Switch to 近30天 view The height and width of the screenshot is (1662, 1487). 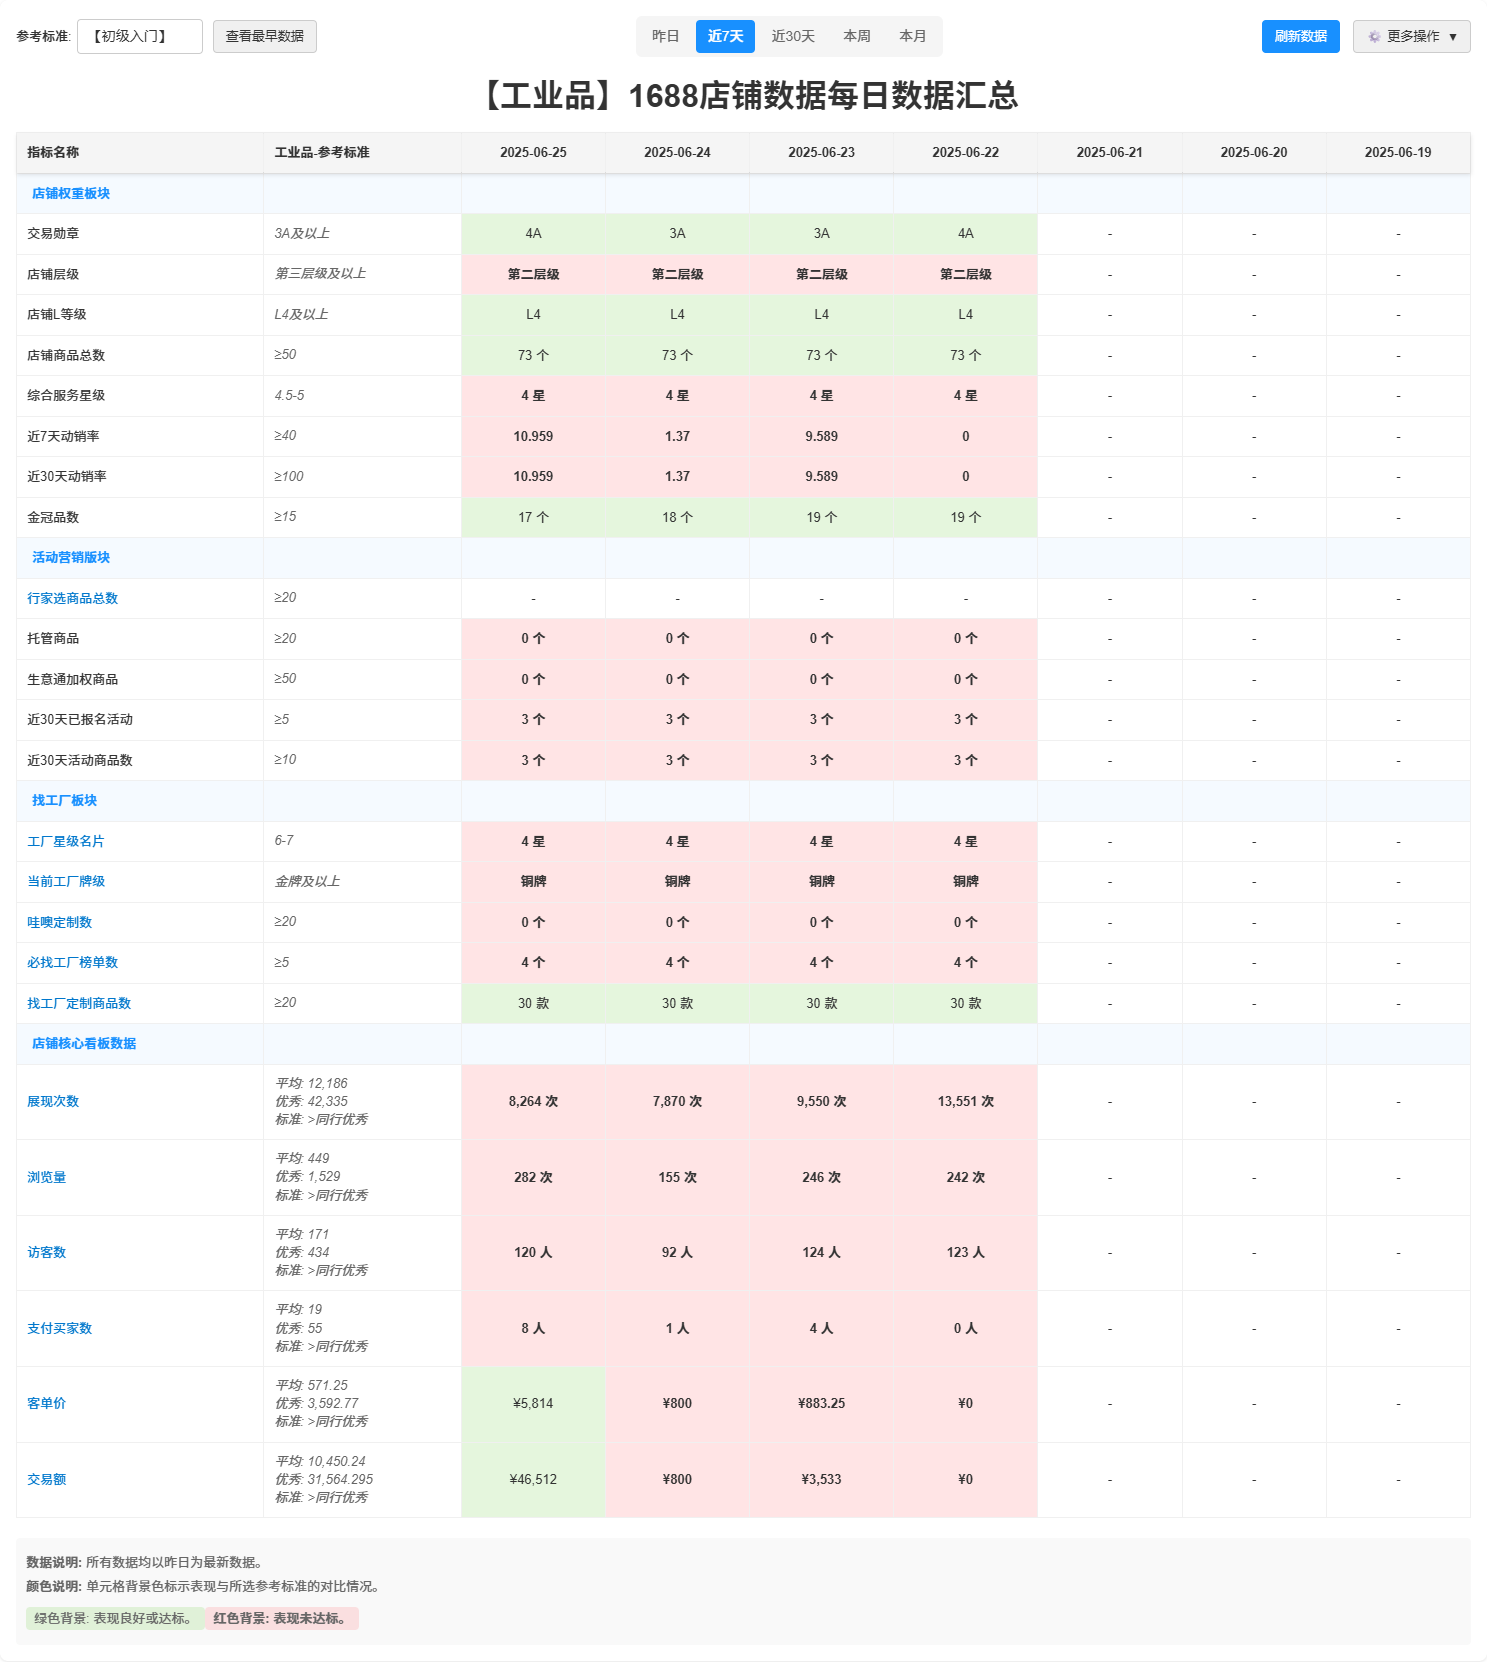click(x=793, y=36)
